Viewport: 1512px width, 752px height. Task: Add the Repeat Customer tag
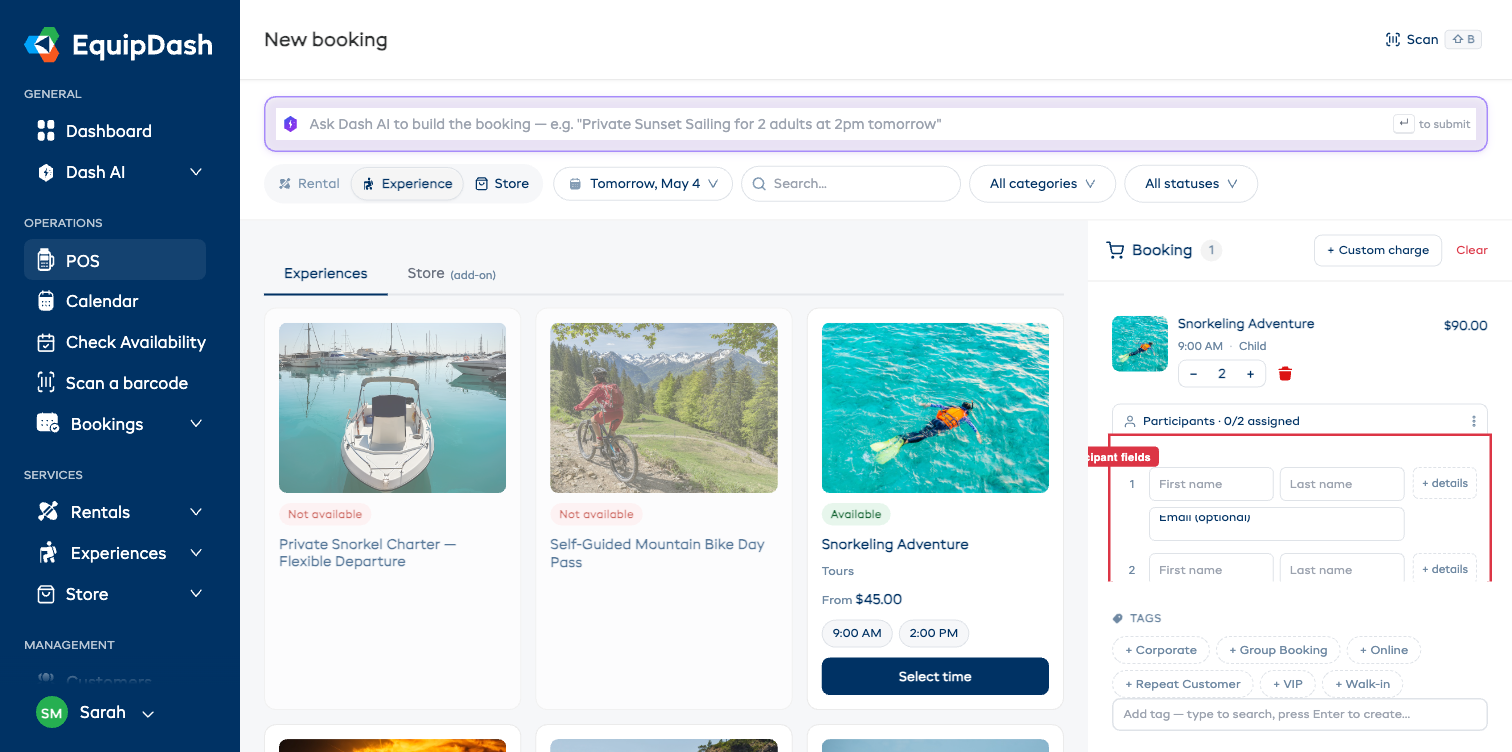pos(1183,684)
